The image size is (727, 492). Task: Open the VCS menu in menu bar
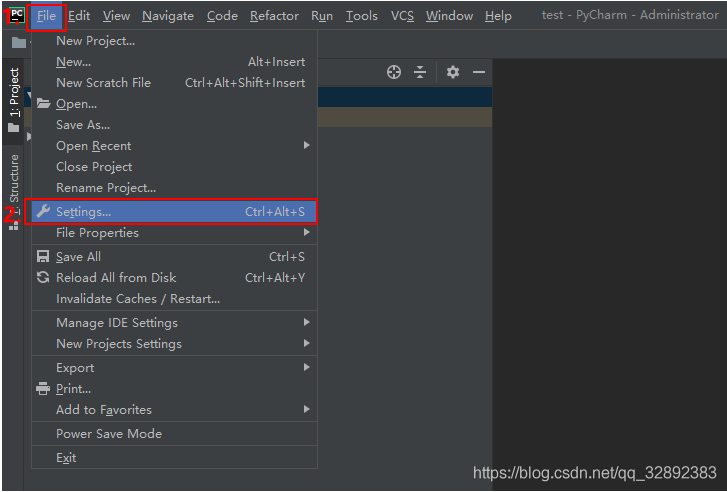402,15
